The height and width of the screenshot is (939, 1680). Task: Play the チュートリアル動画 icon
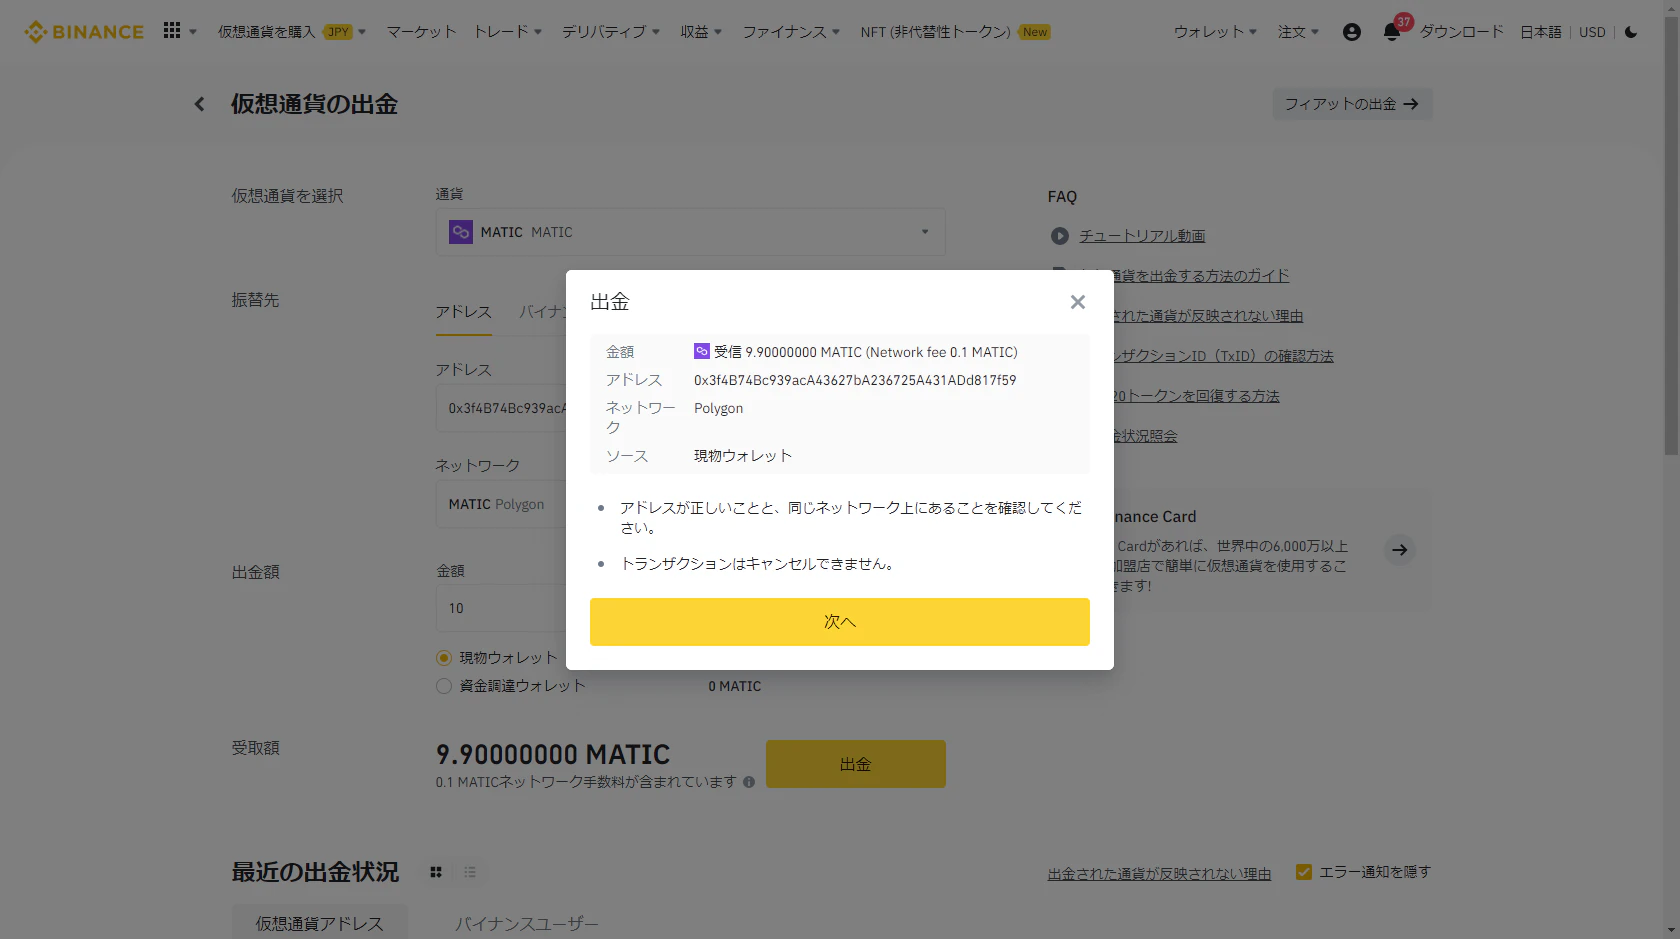(1060, 236)
